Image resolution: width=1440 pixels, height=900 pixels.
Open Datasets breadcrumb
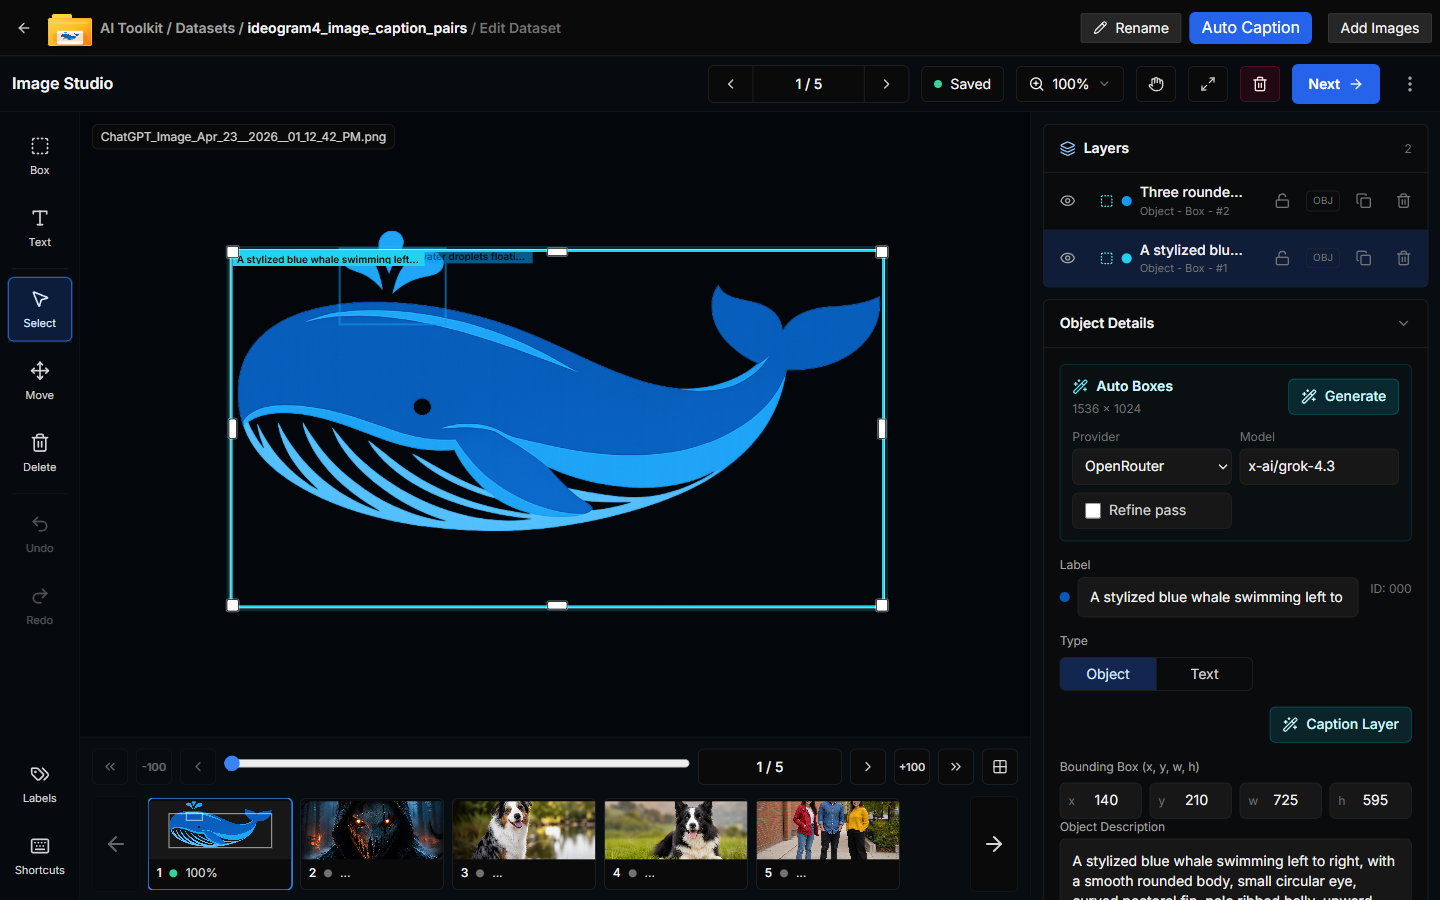(205, 28)
